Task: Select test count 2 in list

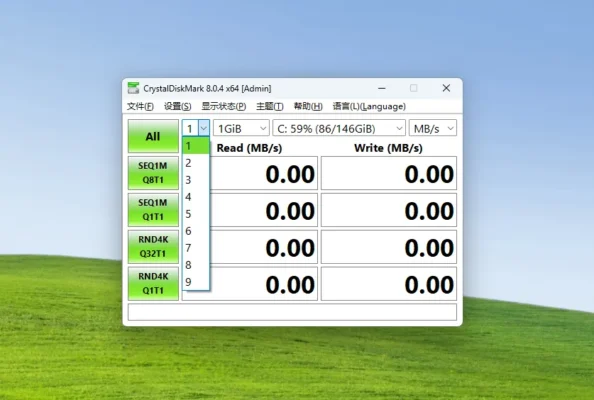Action: (195, 163)
